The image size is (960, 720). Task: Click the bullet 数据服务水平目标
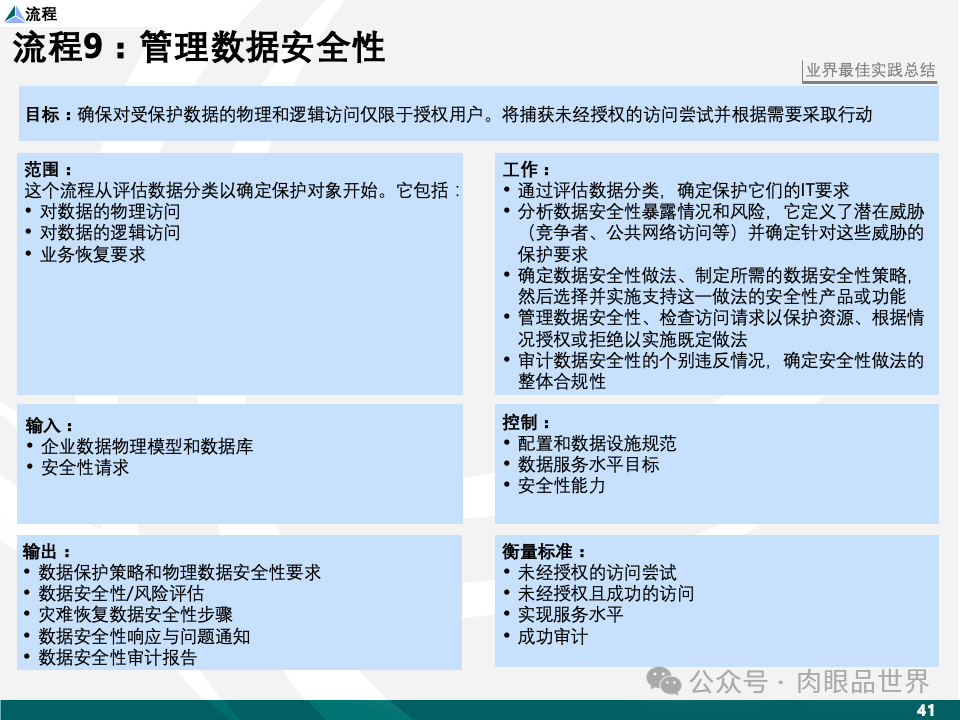pos(588,465)
